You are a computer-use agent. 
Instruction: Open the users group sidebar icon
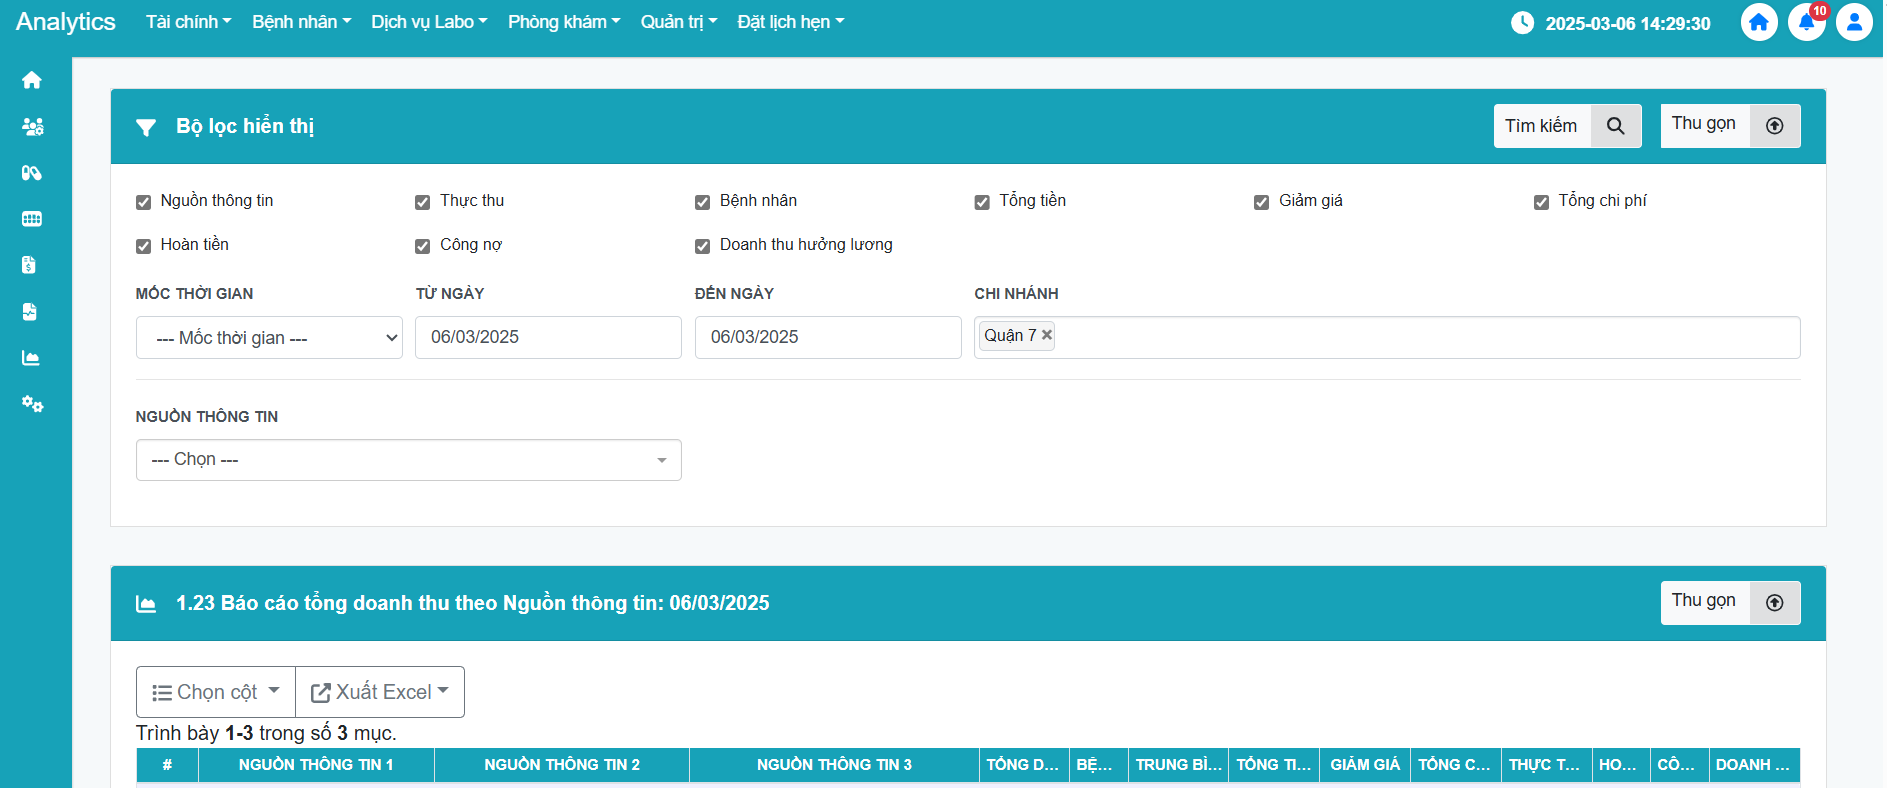[x=32, y=127]
